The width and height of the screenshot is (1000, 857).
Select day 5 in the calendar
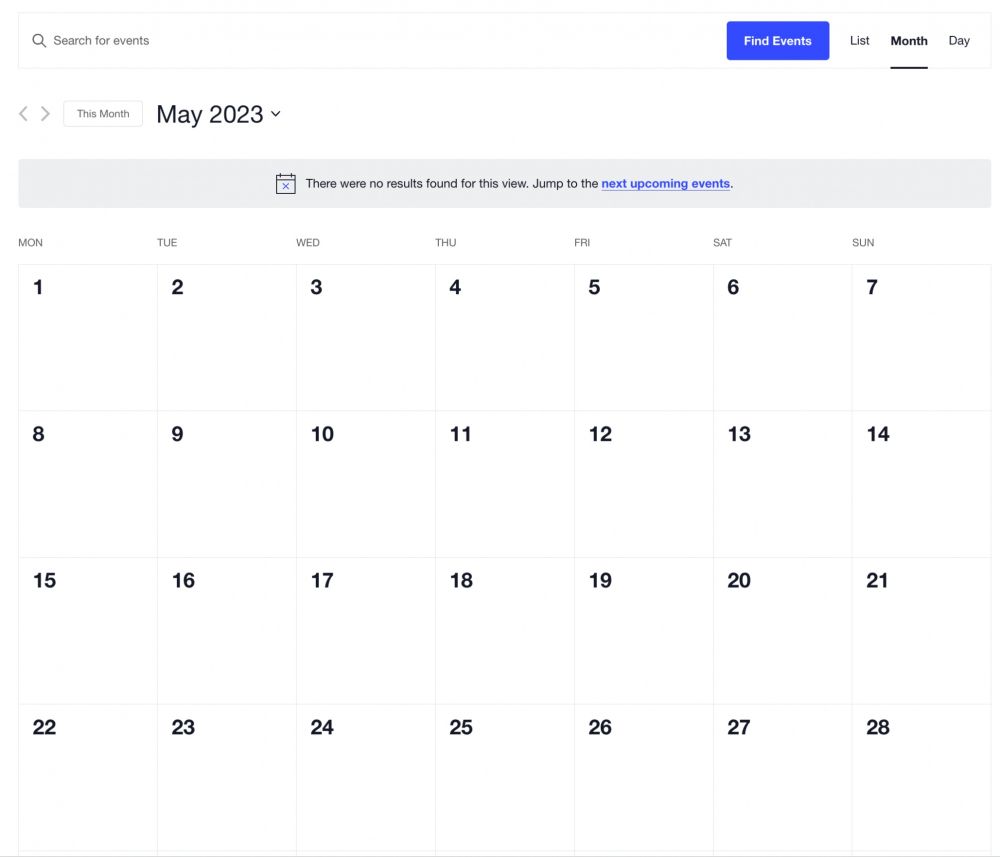(594, 288)
